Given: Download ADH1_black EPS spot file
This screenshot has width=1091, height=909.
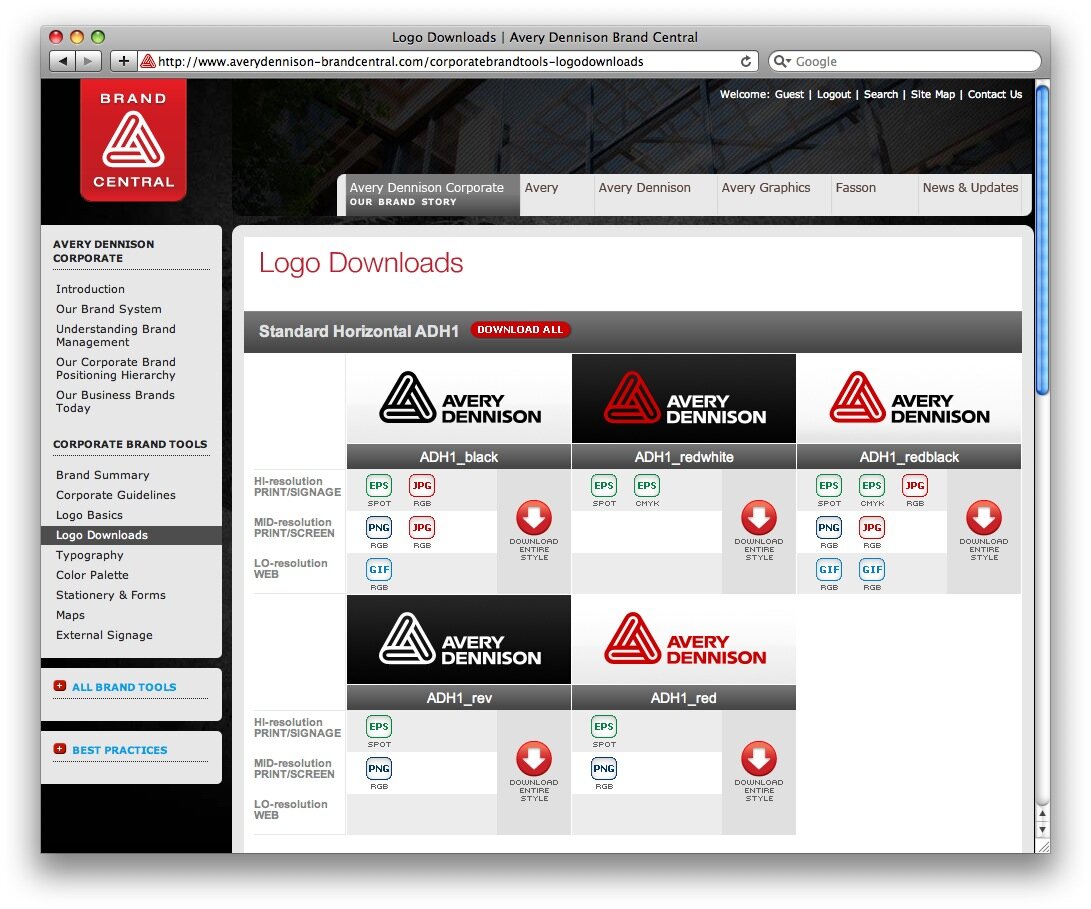Looking at the screenshot, I should coord(379,486).
